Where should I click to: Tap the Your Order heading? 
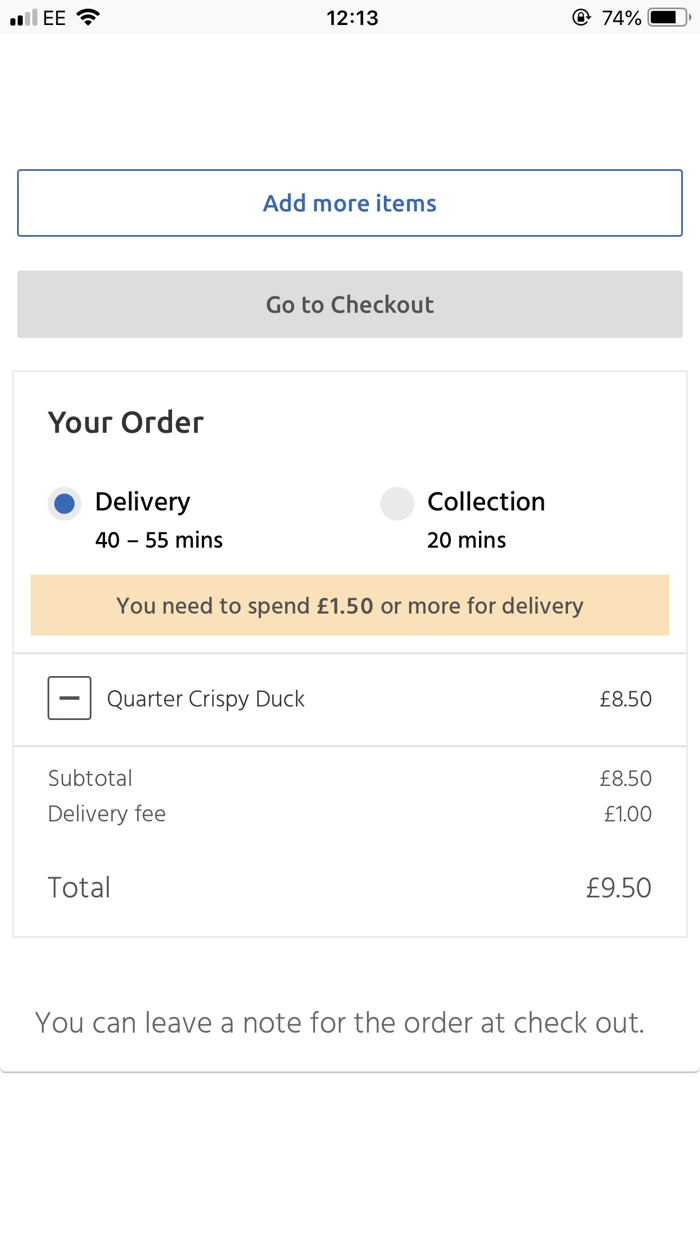[125, 422]
